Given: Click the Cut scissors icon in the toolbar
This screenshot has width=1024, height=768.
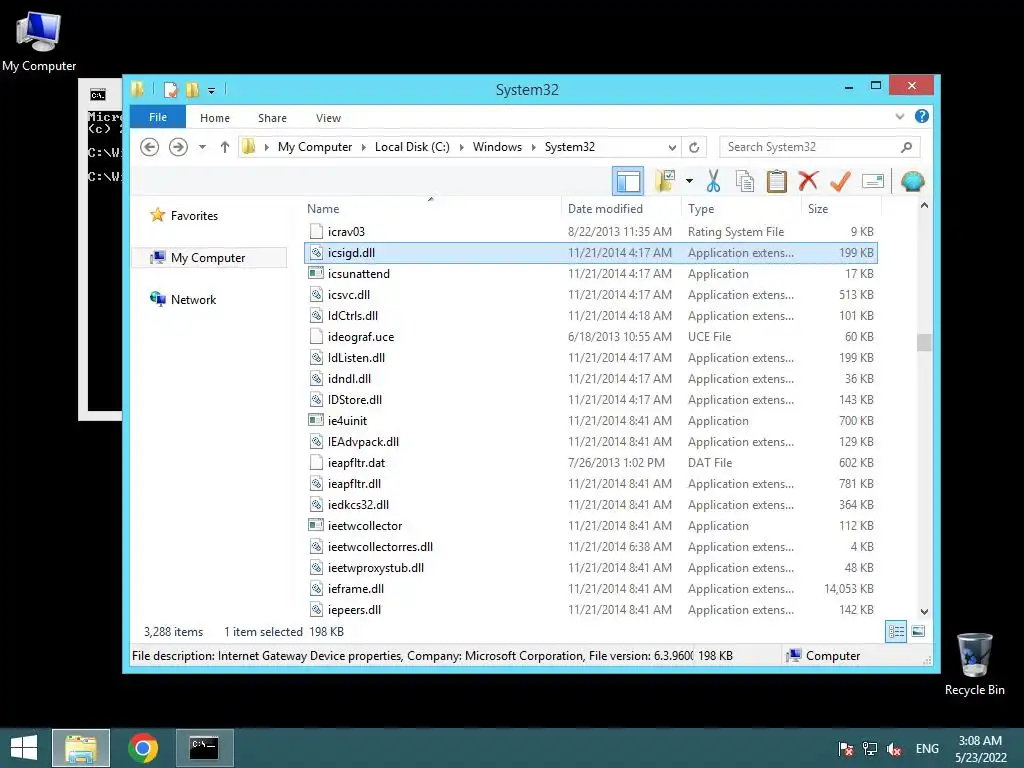Looking at the screenshot, I should point(713,181).
